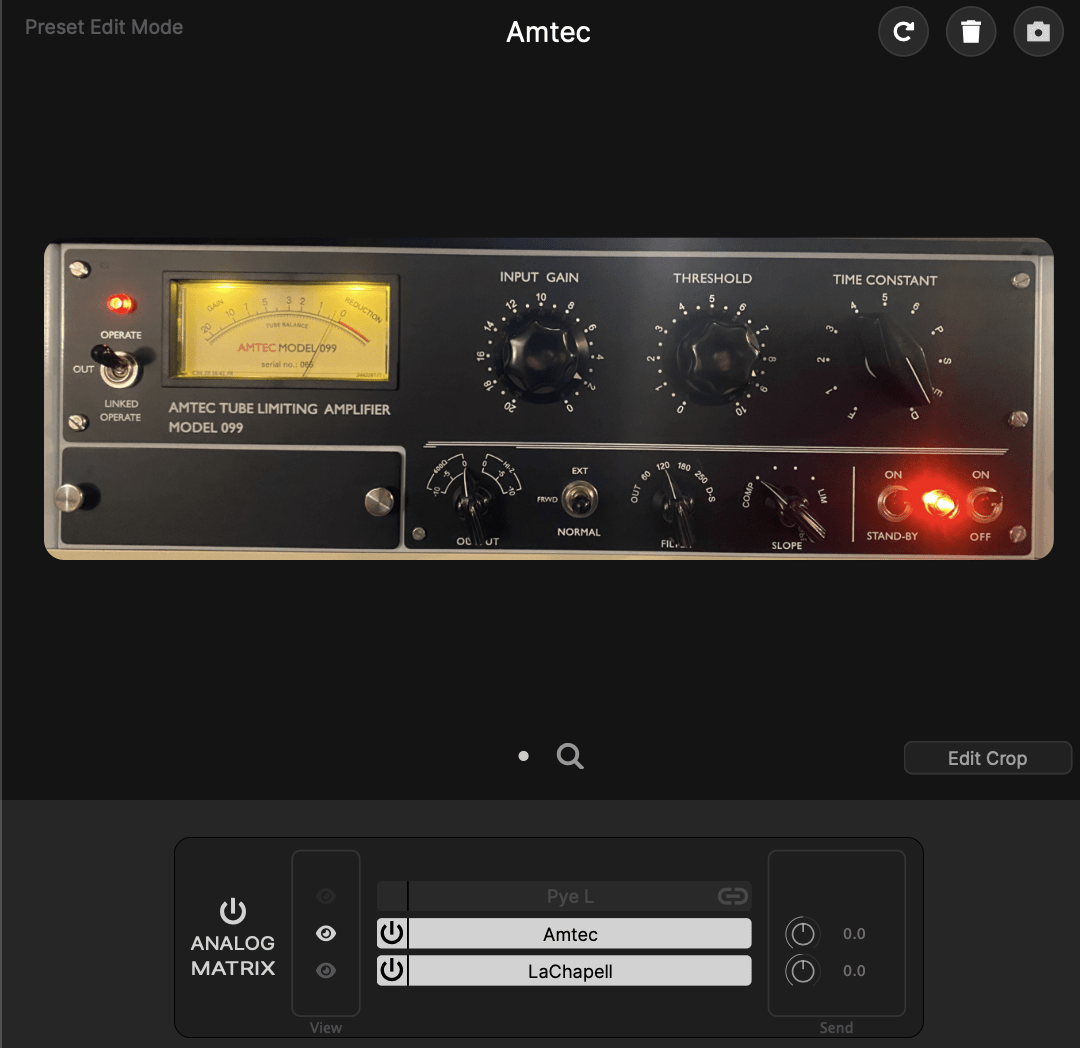The image size is (1080, 1048).
Task: Click the Edit Crop button
Action: tap(987, 758)
